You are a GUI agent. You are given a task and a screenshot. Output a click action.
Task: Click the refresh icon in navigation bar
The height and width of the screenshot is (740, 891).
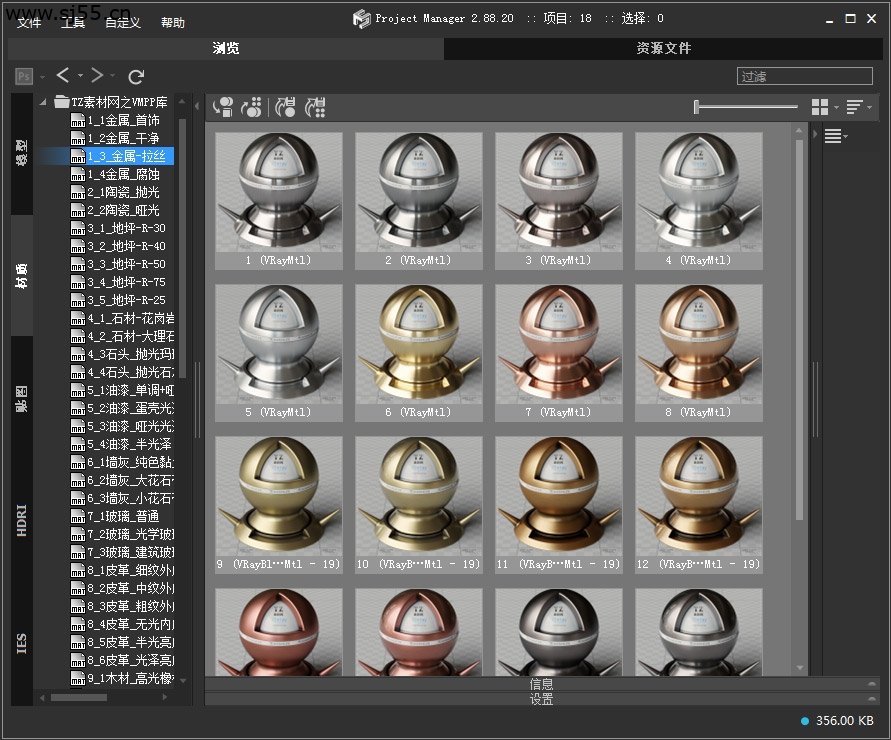(x=137, y=76)
